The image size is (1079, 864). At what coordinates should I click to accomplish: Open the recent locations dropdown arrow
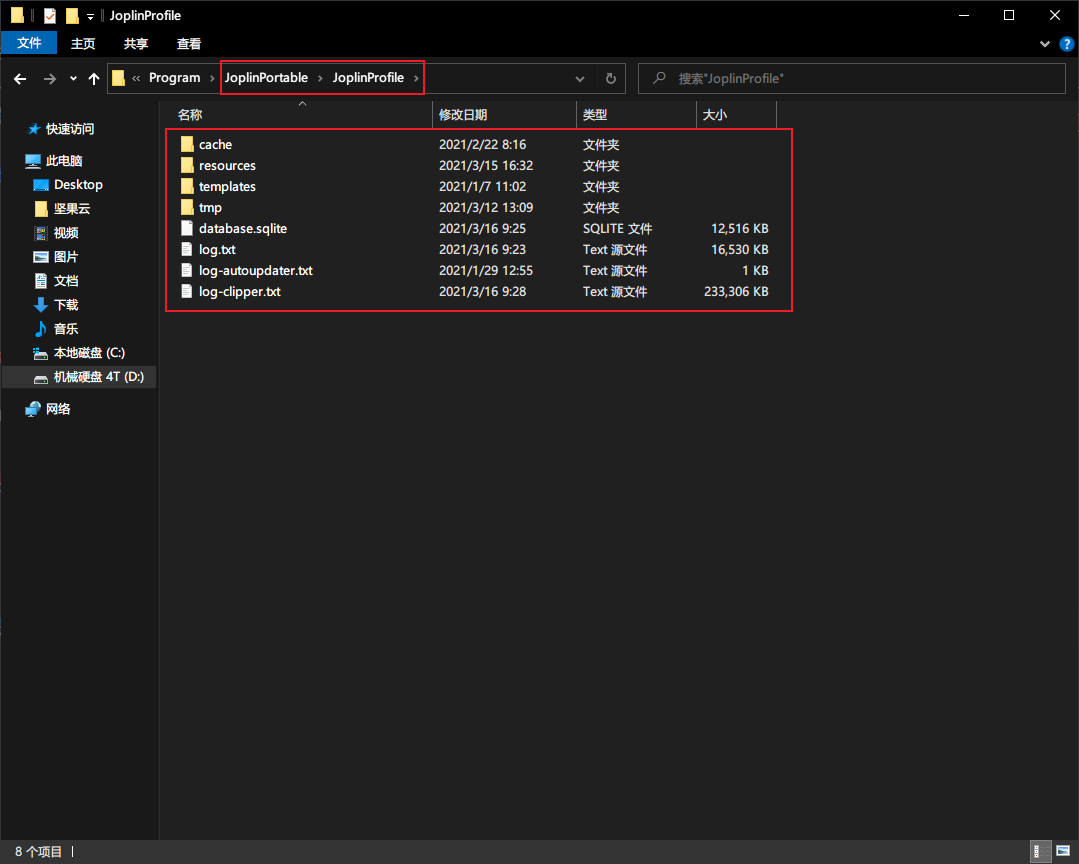pos(73,79)
